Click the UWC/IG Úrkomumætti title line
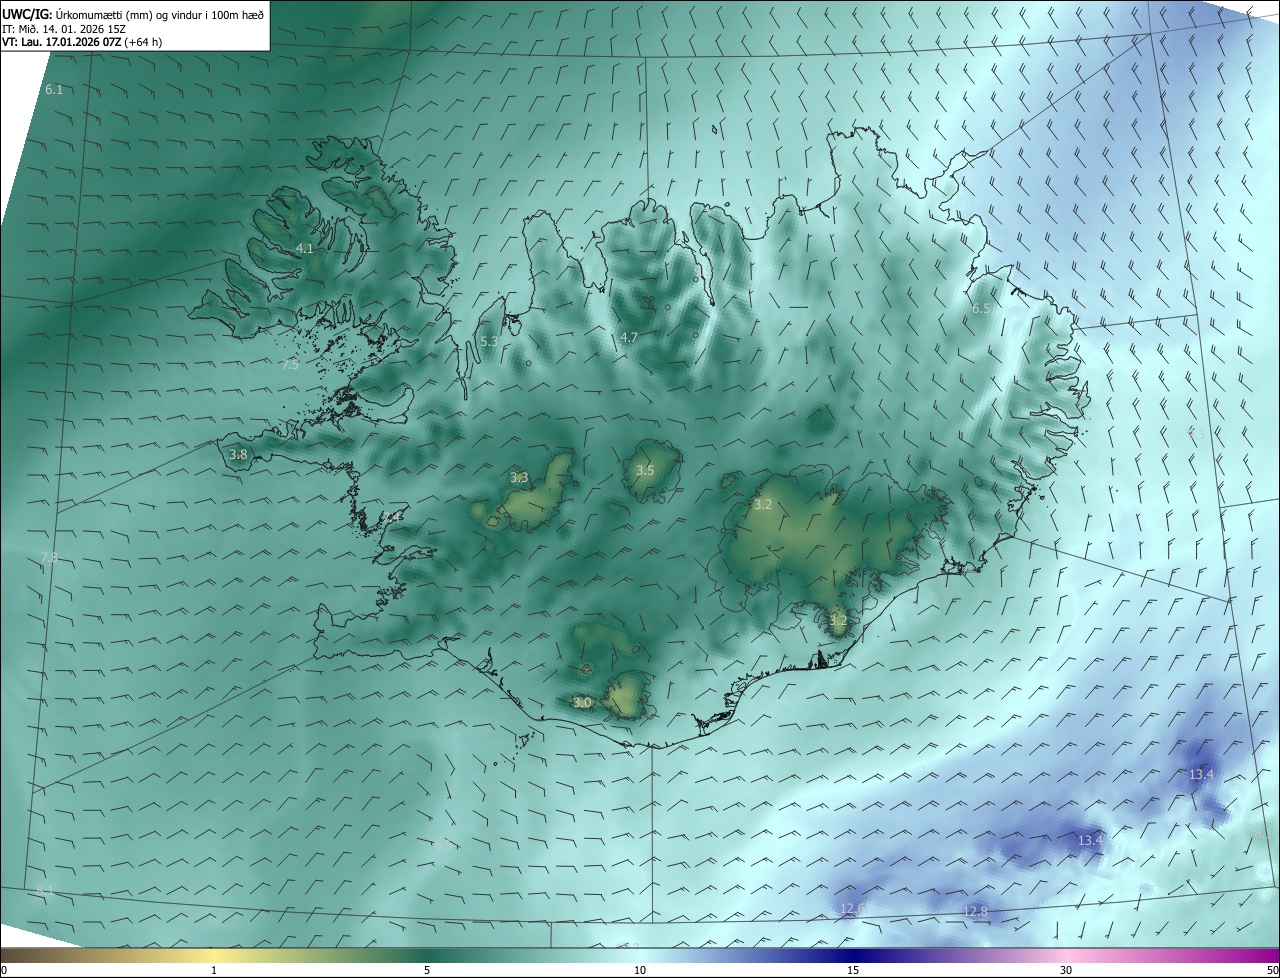The width and height of the screenshot is (1280, 978). click(x=133, y=14)
